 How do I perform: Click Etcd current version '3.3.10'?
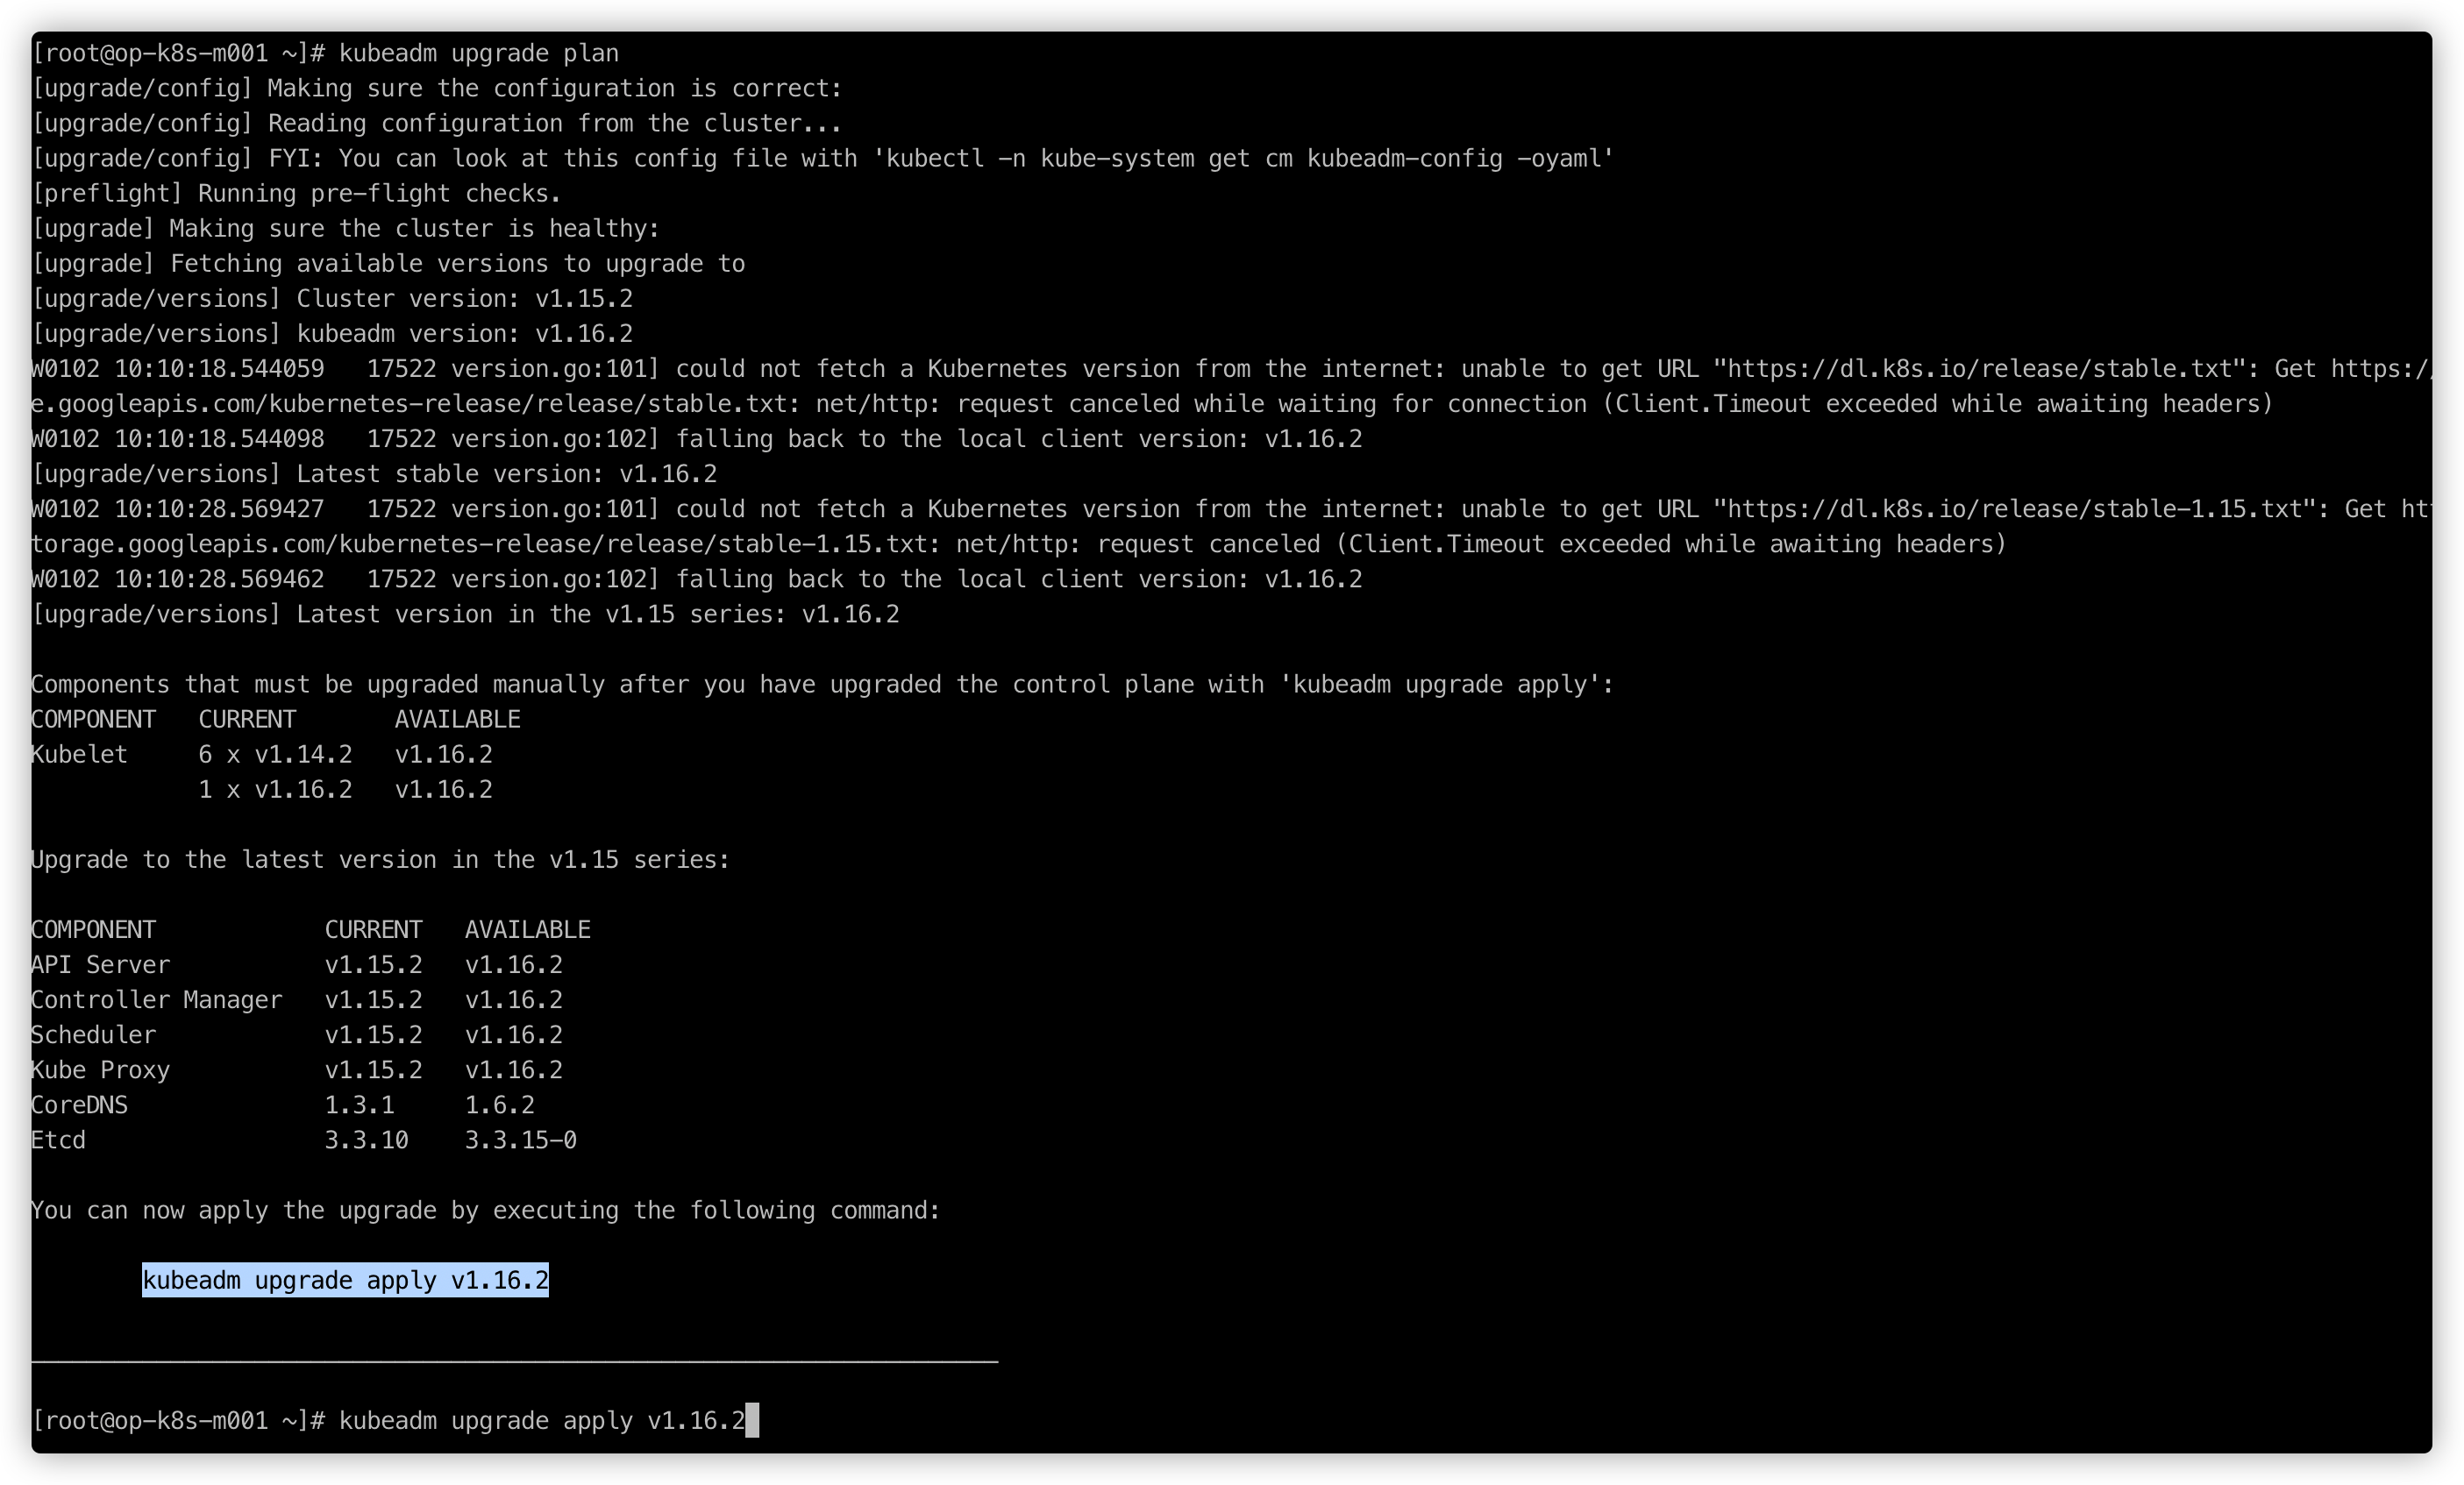(367, 1139)
